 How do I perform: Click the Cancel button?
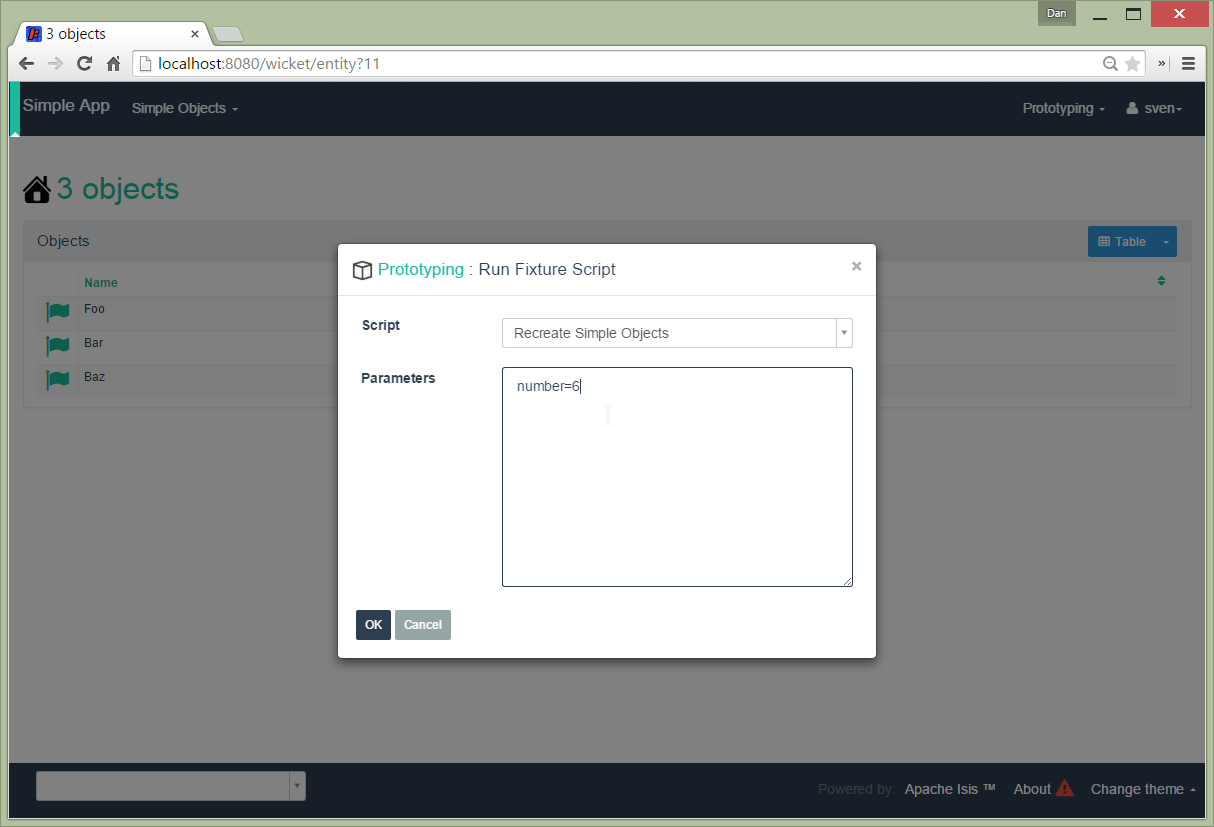click(422, 625)
